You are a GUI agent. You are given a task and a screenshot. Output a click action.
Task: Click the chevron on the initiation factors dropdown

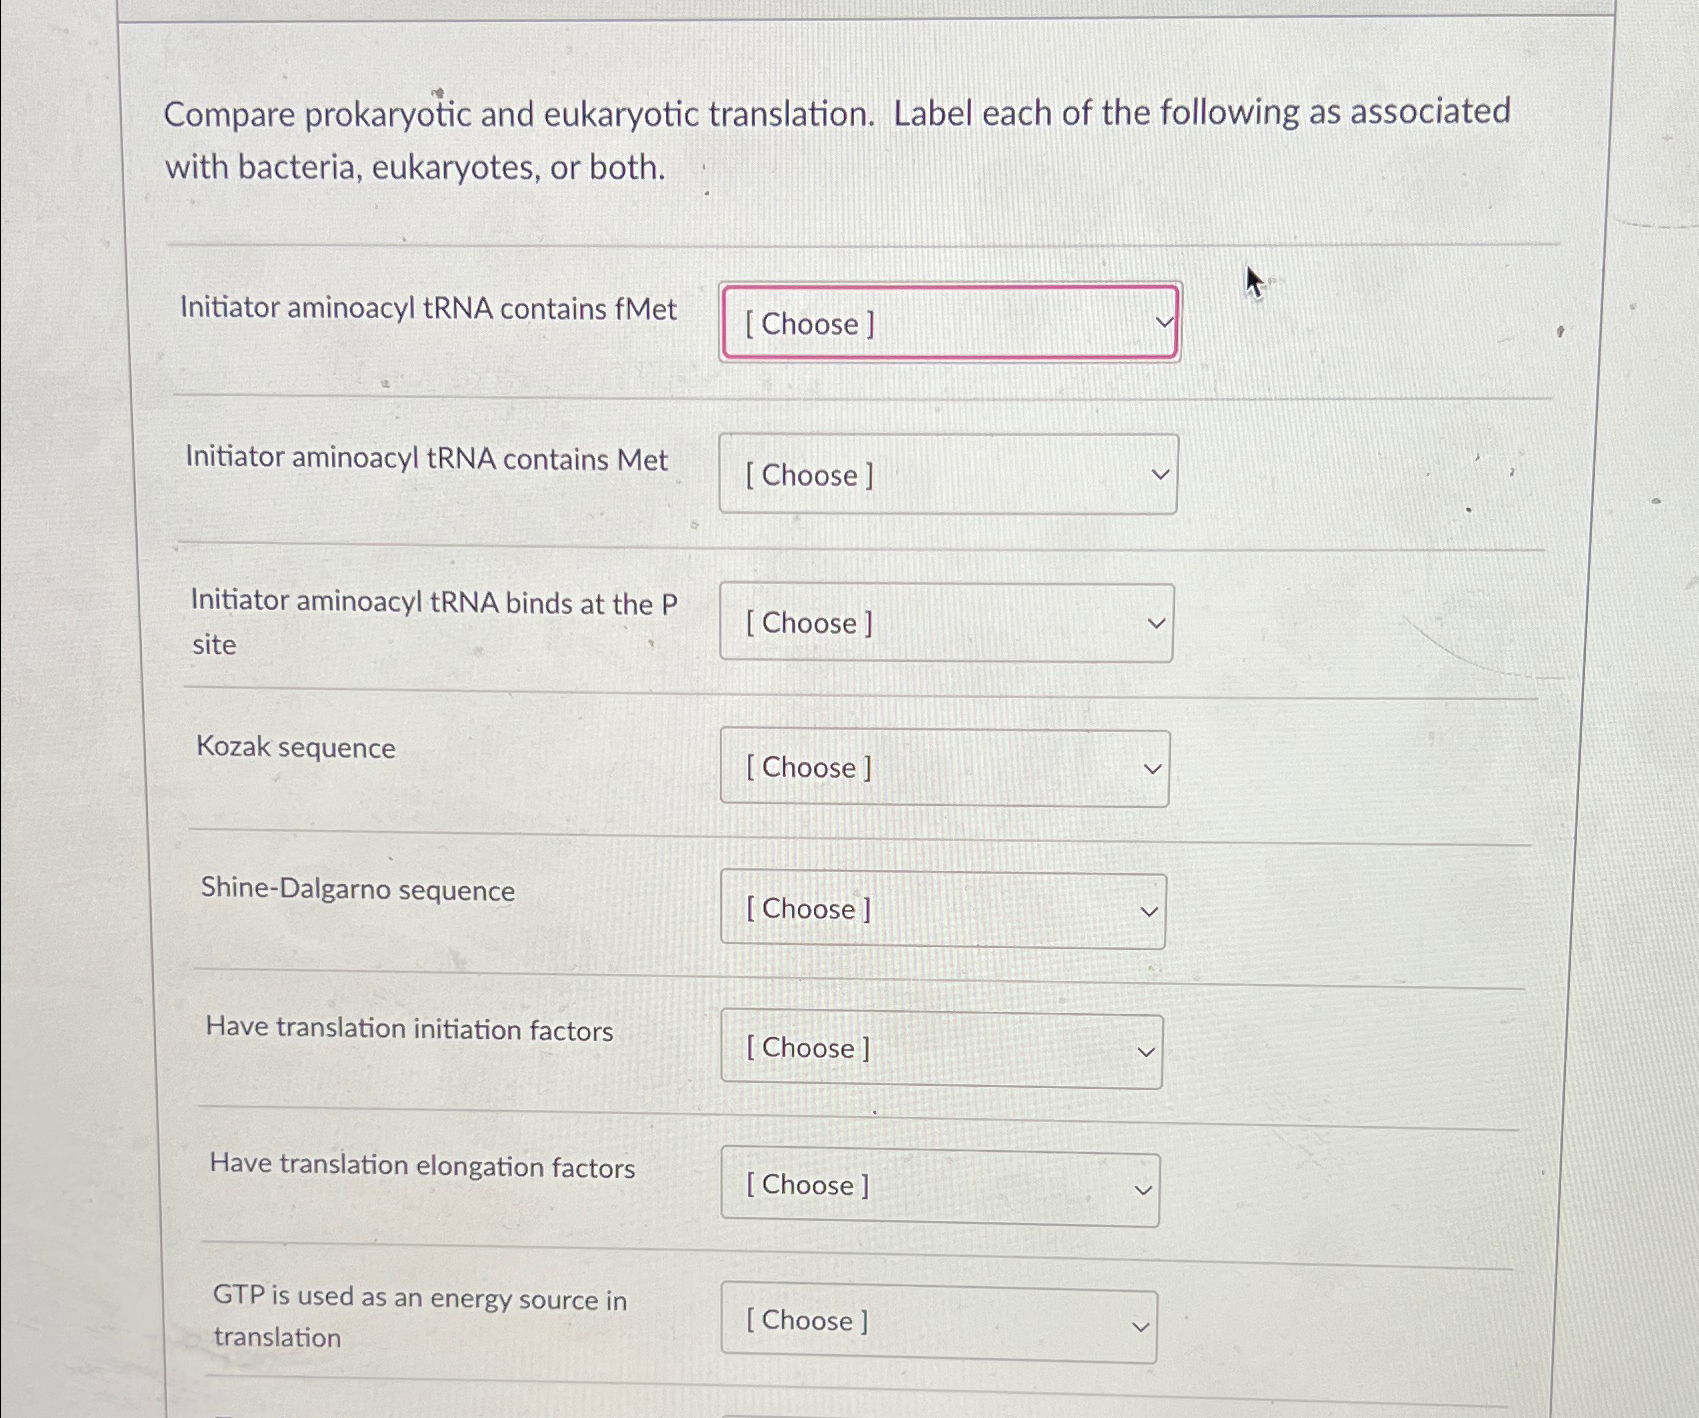tap(1146, 1050)
